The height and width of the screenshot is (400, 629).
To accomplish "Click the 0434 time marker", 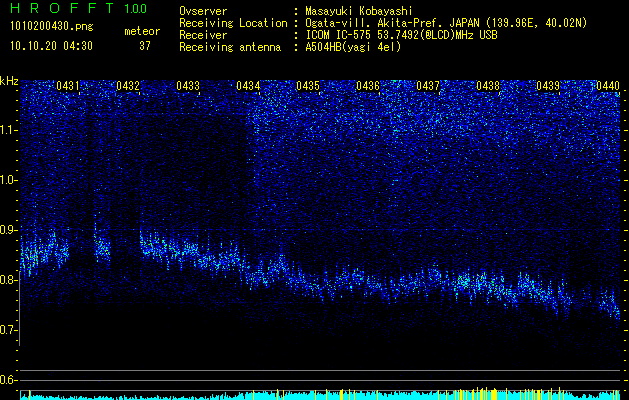I will [248, 86].
